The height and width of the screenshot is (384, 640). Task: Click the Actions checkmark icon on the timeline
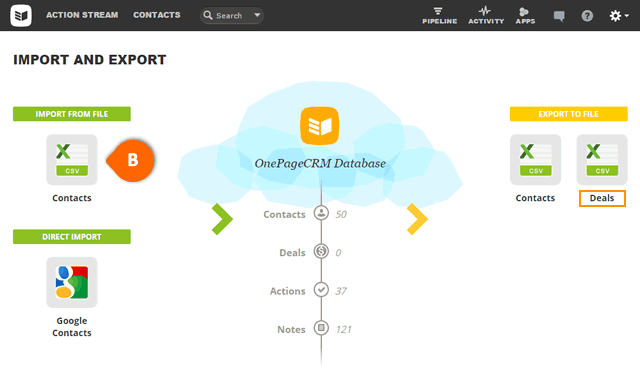pos(321,290)
